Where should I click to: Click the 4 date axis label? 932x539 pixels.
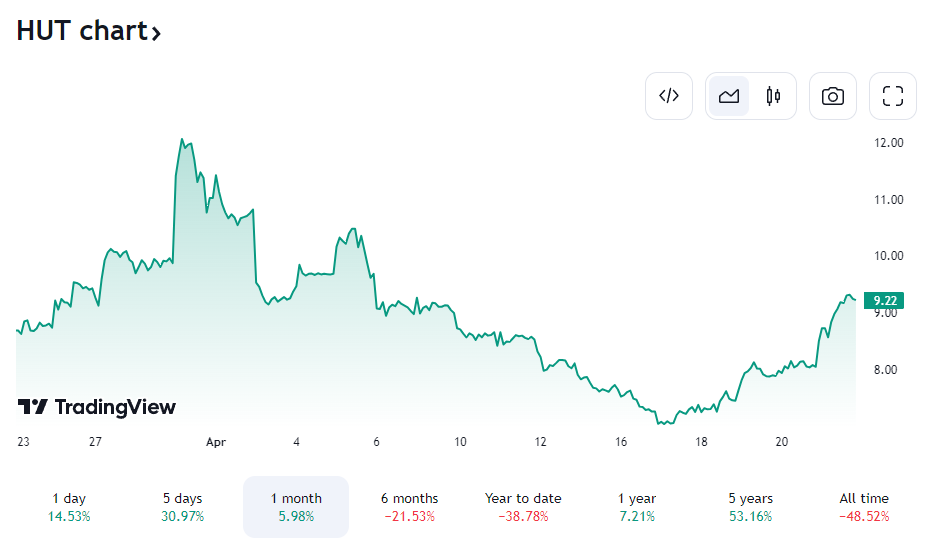pyautogui.click(x=296, y=442)
